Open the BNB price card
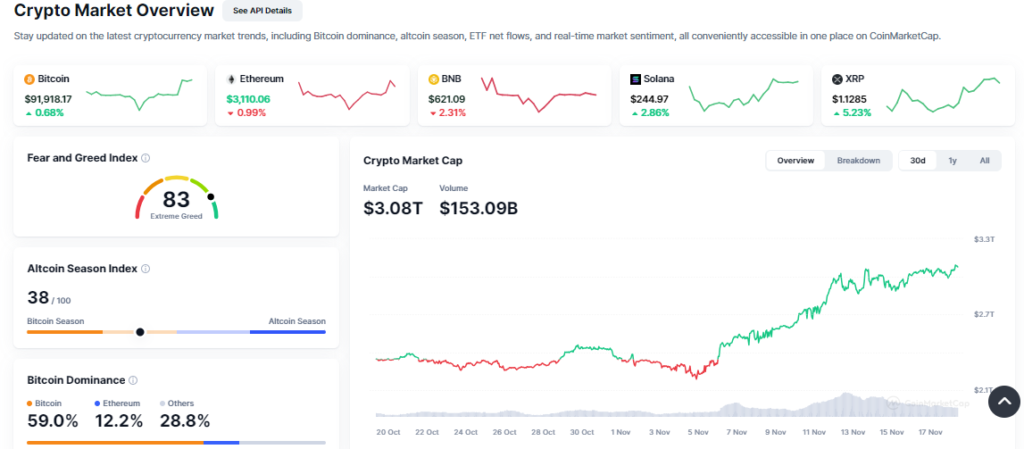The image size is (1024, 449). point(514,95)
